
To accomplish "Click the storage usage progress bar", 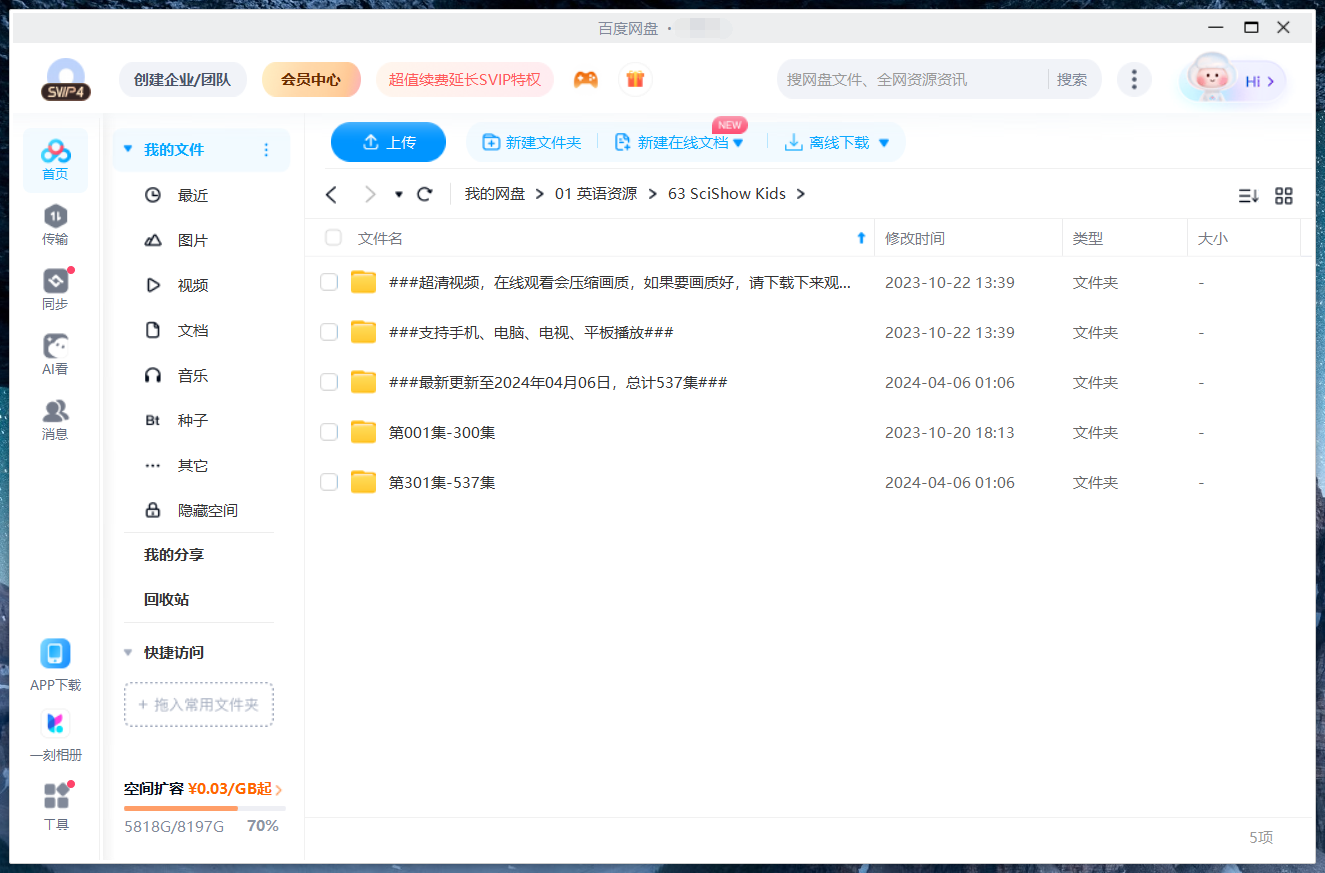I will [x=205, y=808].
